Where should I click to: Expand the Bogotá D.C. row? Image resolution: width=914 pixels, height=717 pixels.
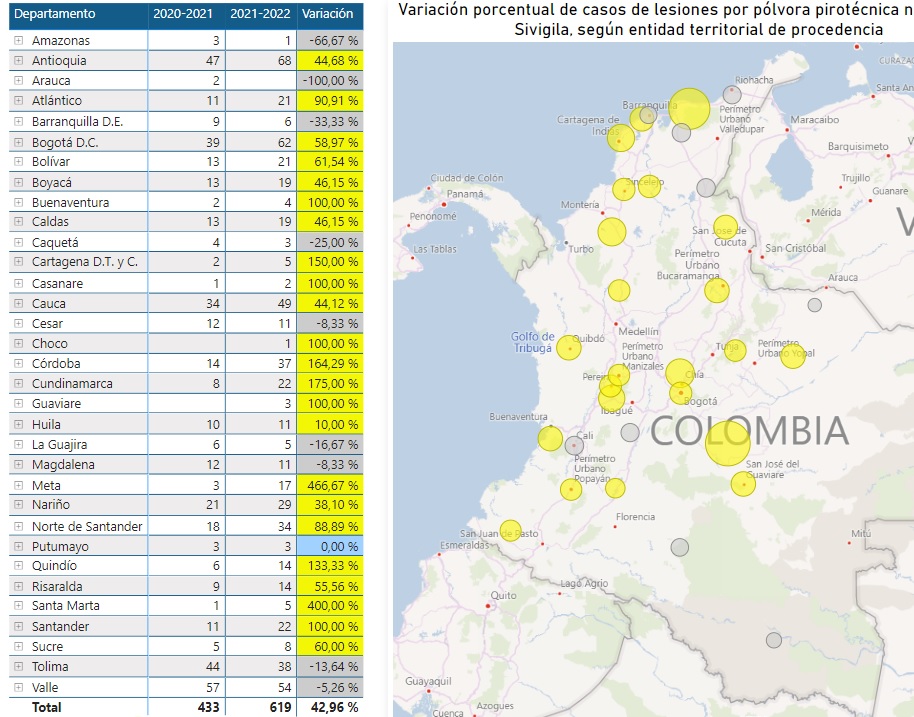pos(18,142)
